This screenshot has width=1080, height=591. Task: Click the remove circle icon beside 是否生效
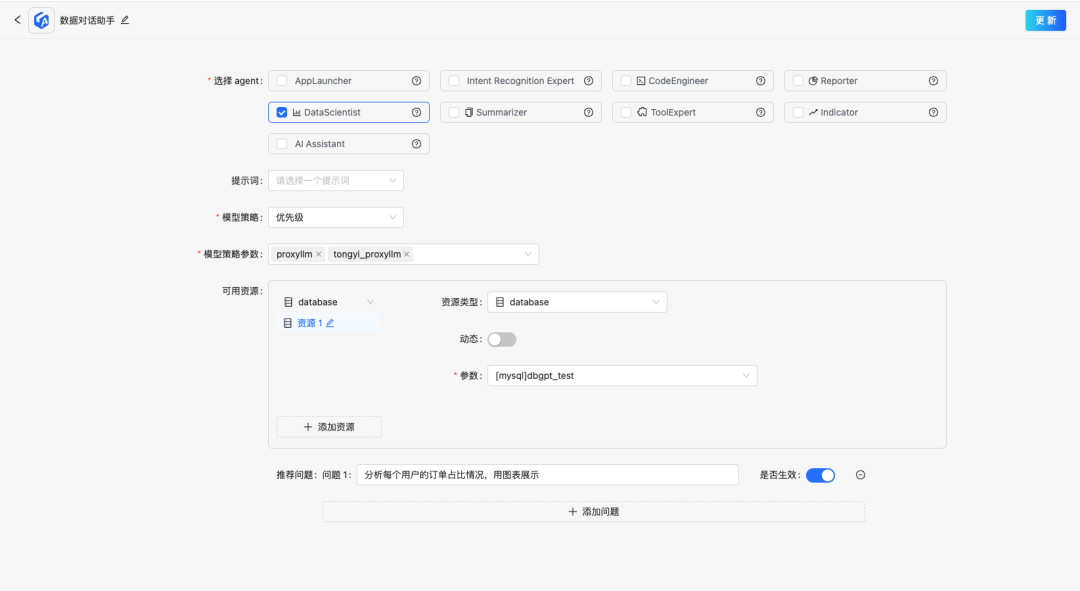860,475
